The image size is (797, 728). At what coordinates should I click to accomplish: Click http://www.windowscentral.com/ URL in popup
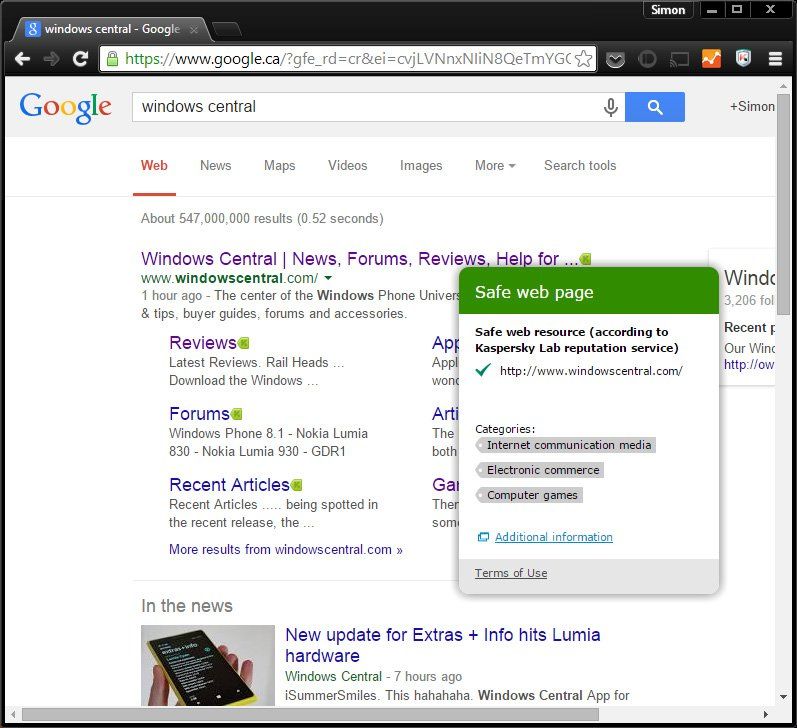[x=591, y=371]
